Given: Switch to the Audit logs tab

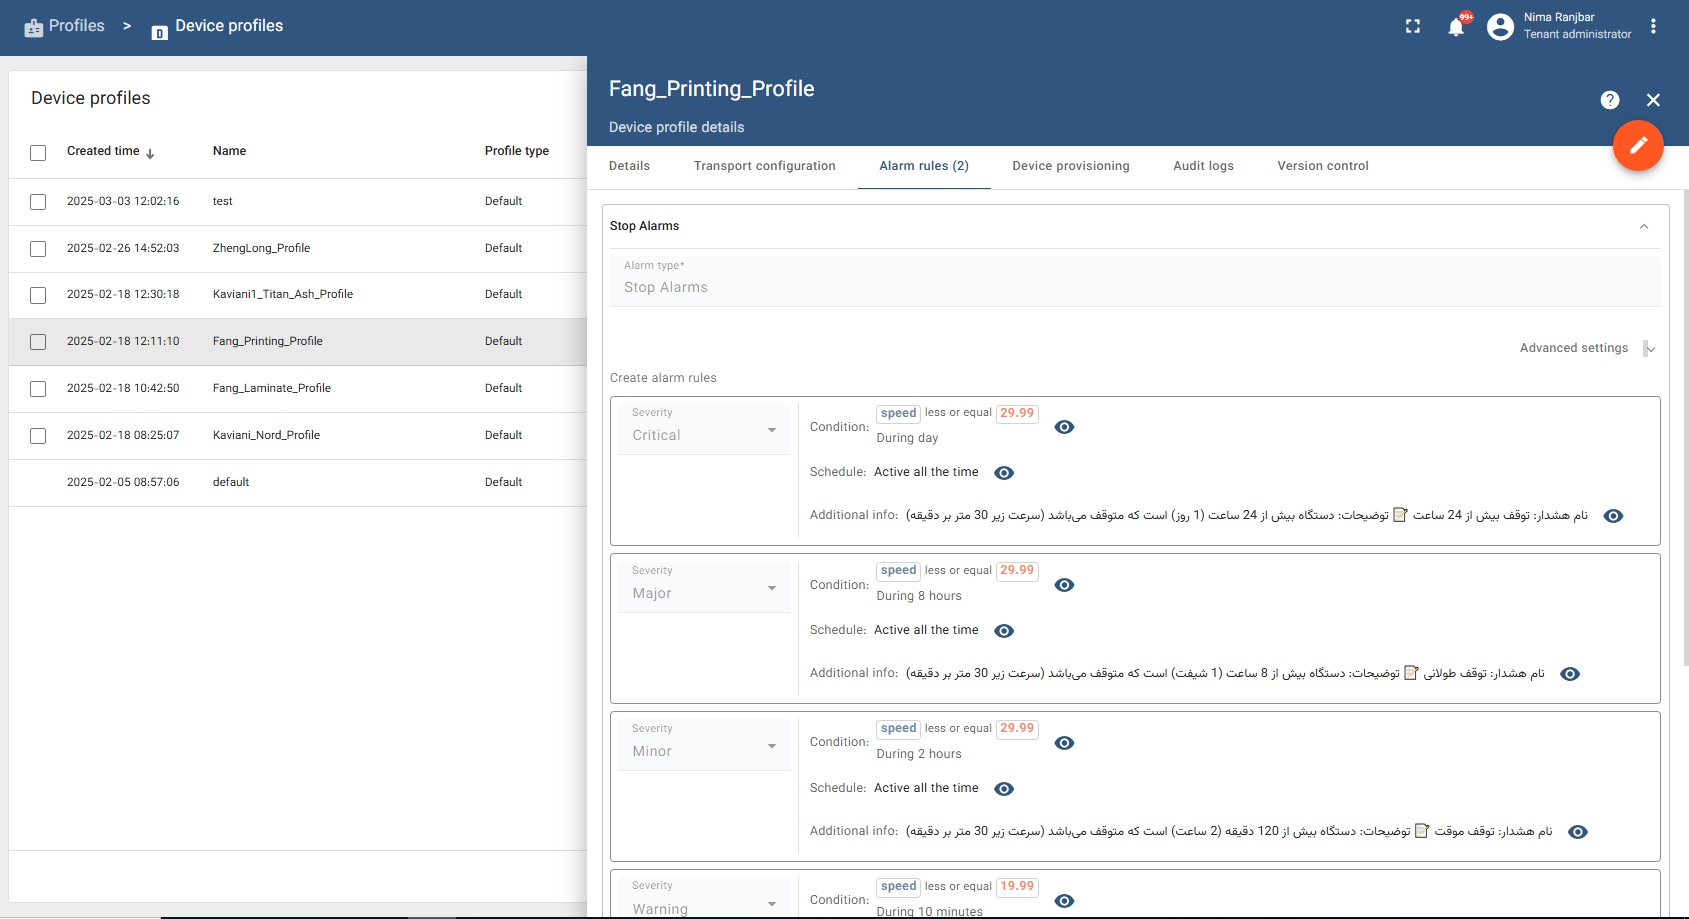Looking at the screenshot, I should (x=1202, y=166).
